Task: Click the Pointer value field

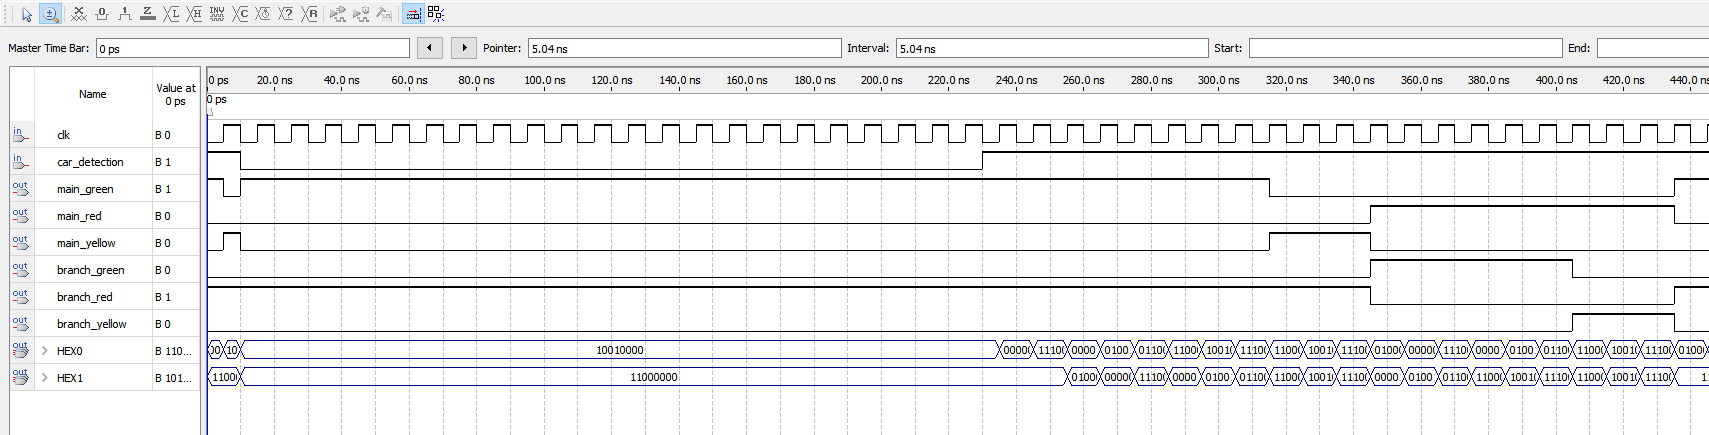Action: 685,48
